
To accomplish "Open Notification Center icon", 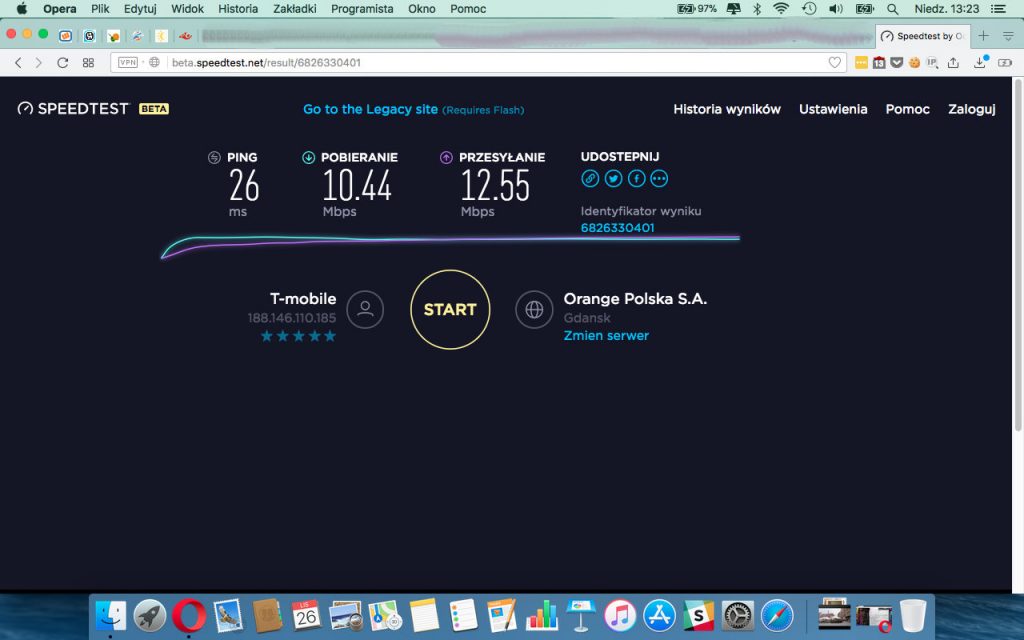I will tap(999, 8).
